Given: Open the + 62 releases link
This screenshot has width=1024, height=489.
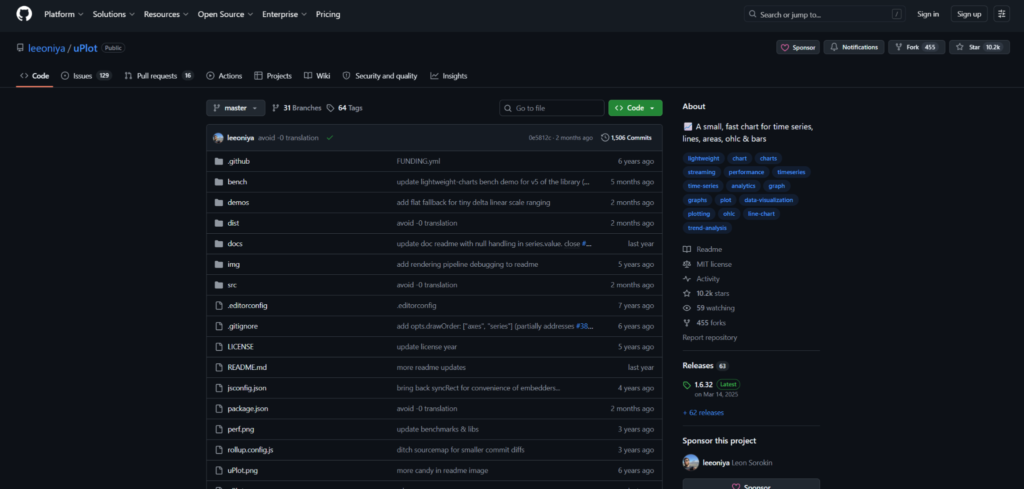Looking at the screenshot, I should [703, 413].
